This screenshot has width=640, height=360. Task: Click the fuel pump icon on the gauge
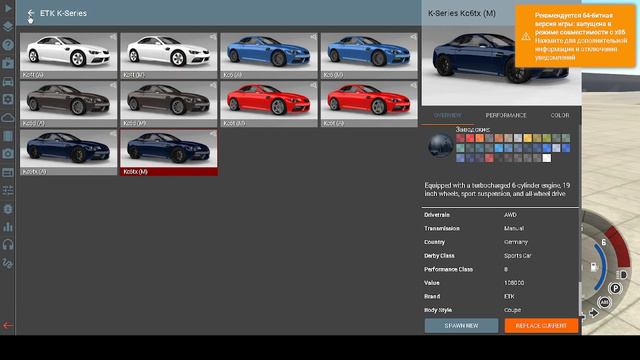coord(594,267)
